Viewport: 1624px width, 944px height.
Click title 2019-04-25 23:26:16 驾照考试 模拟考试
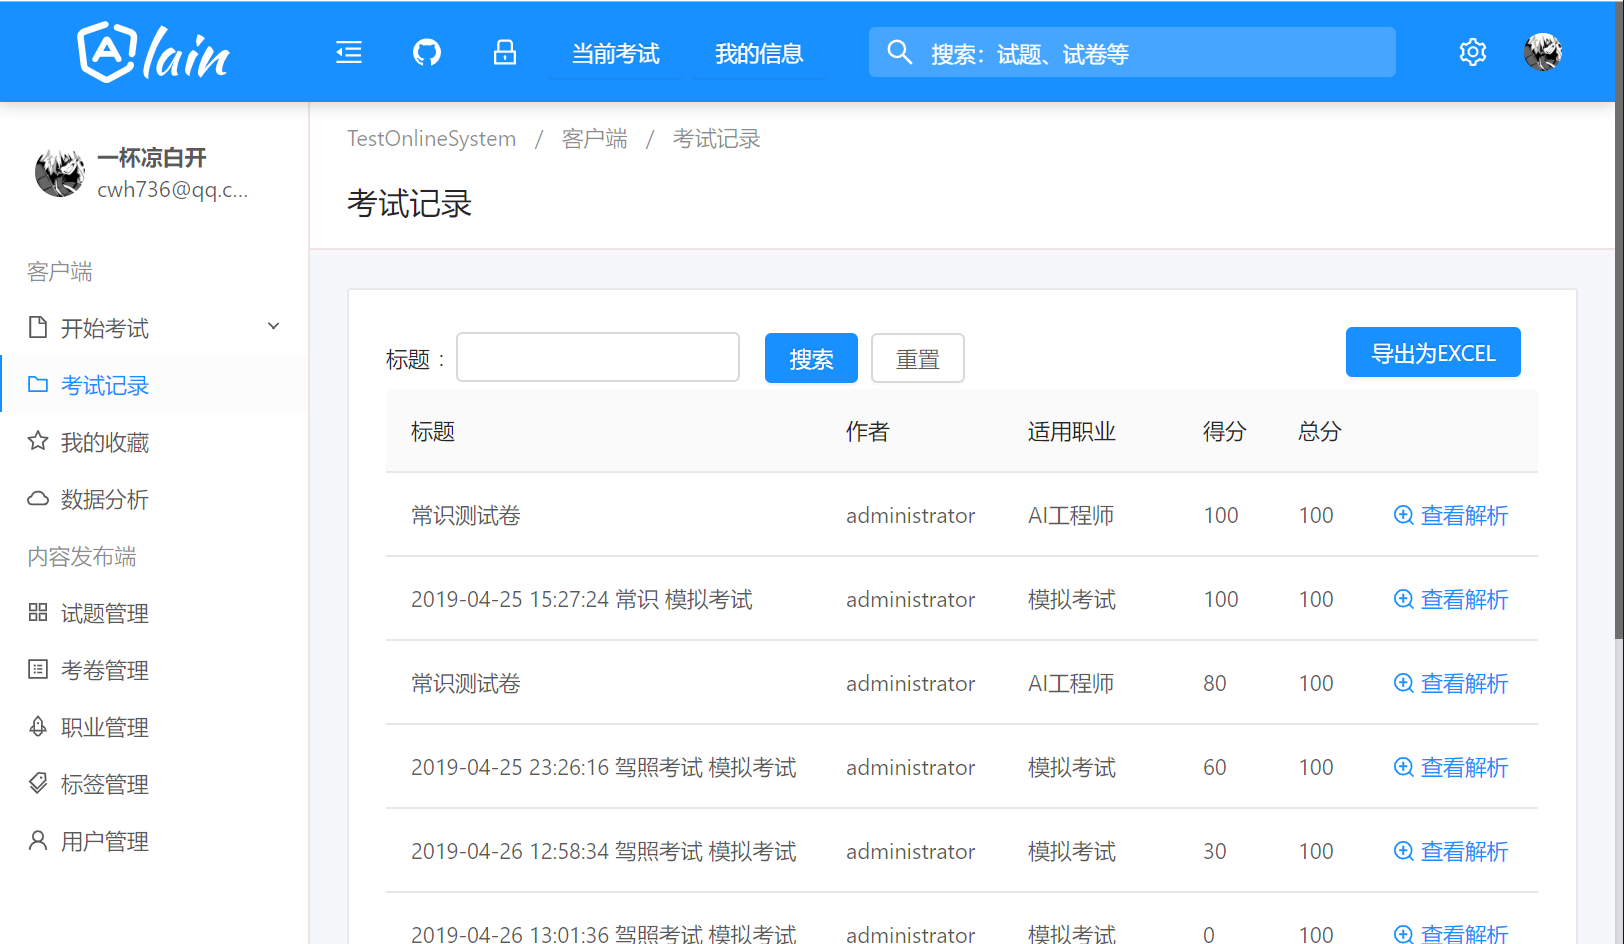604,767
